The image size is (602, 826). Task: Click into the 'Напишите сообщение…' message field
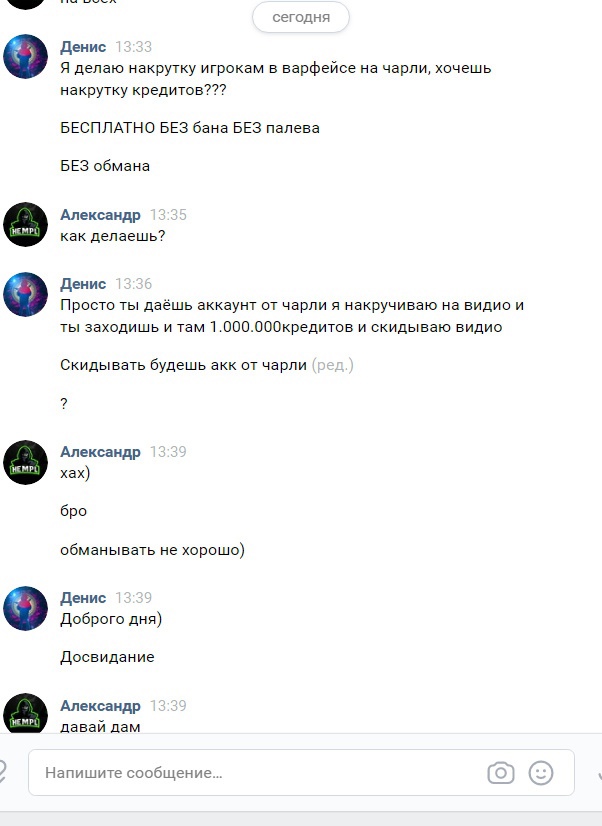(x=301, y=773)
